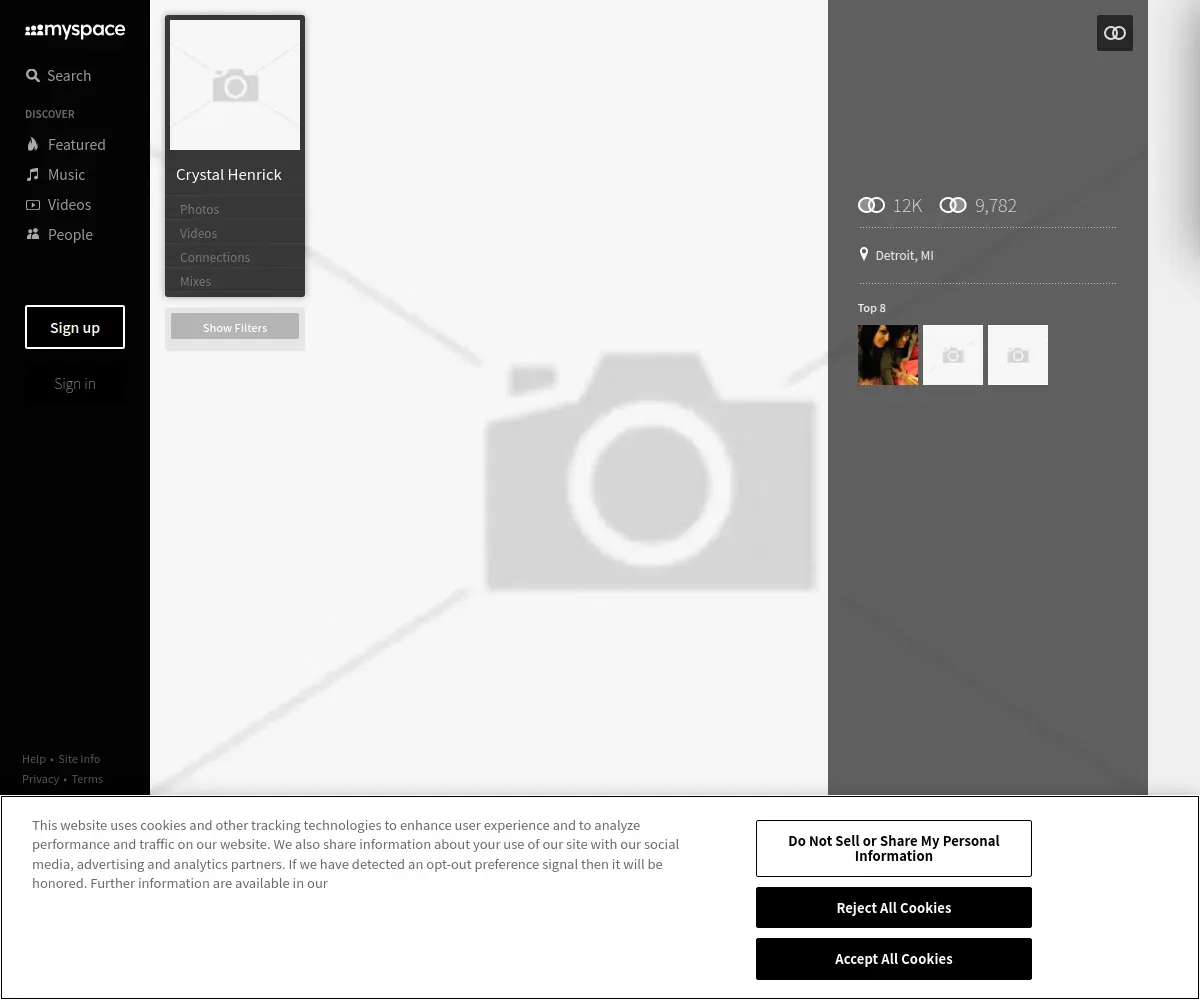The height and width of the screenshot is (1000, 1200).
Task: Open second Top 8 placeholder thumbnail
Action: [x=953, y=355]
